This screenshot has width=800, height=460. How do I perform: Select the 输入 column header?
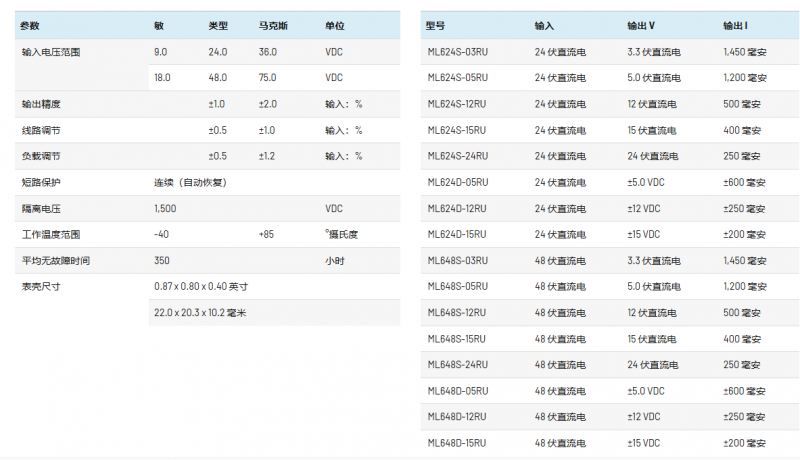pos(544,25)
